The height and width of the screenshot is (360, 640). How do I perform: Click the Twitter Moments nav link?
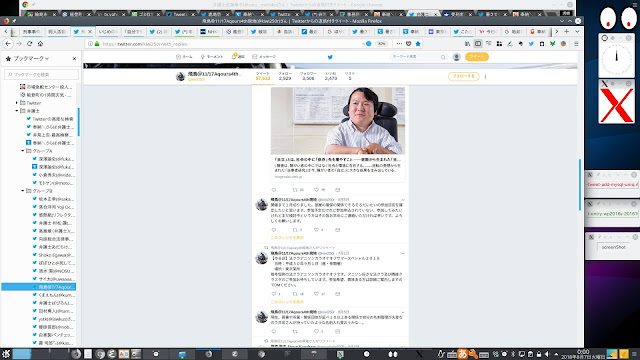212,57
